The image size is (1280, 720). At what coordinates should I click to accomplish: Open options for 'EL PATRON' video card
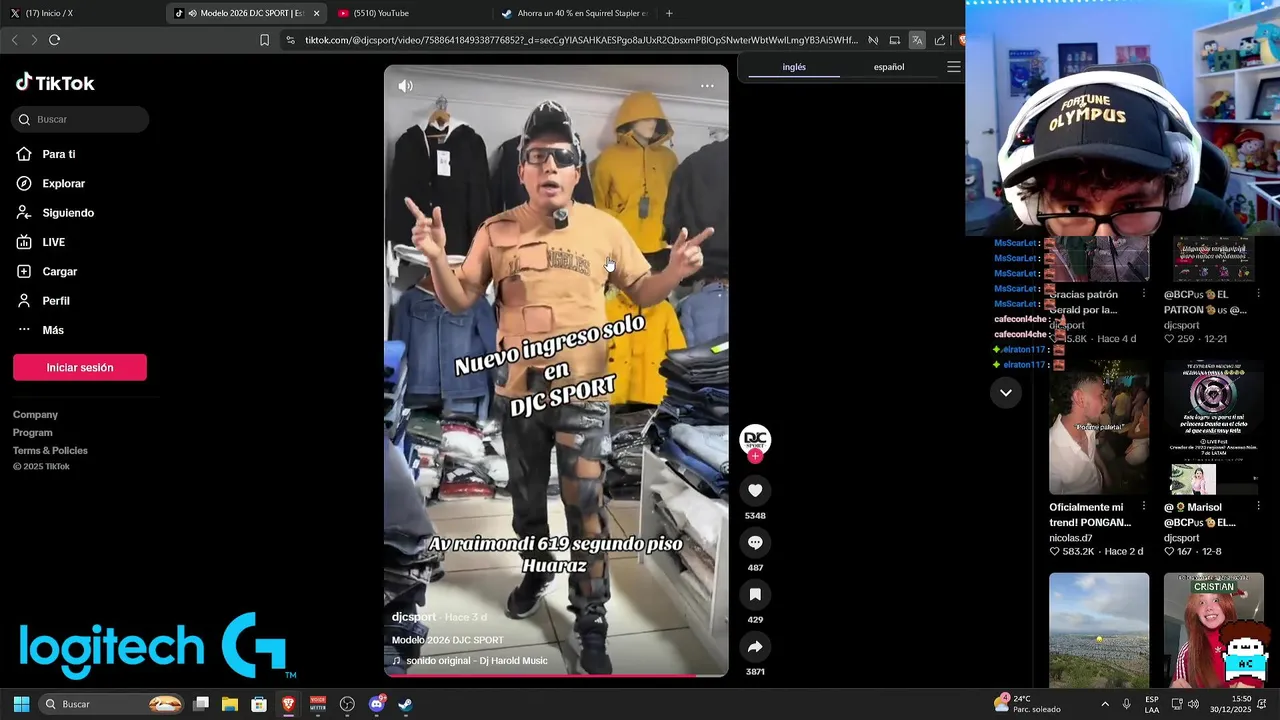1258,293
